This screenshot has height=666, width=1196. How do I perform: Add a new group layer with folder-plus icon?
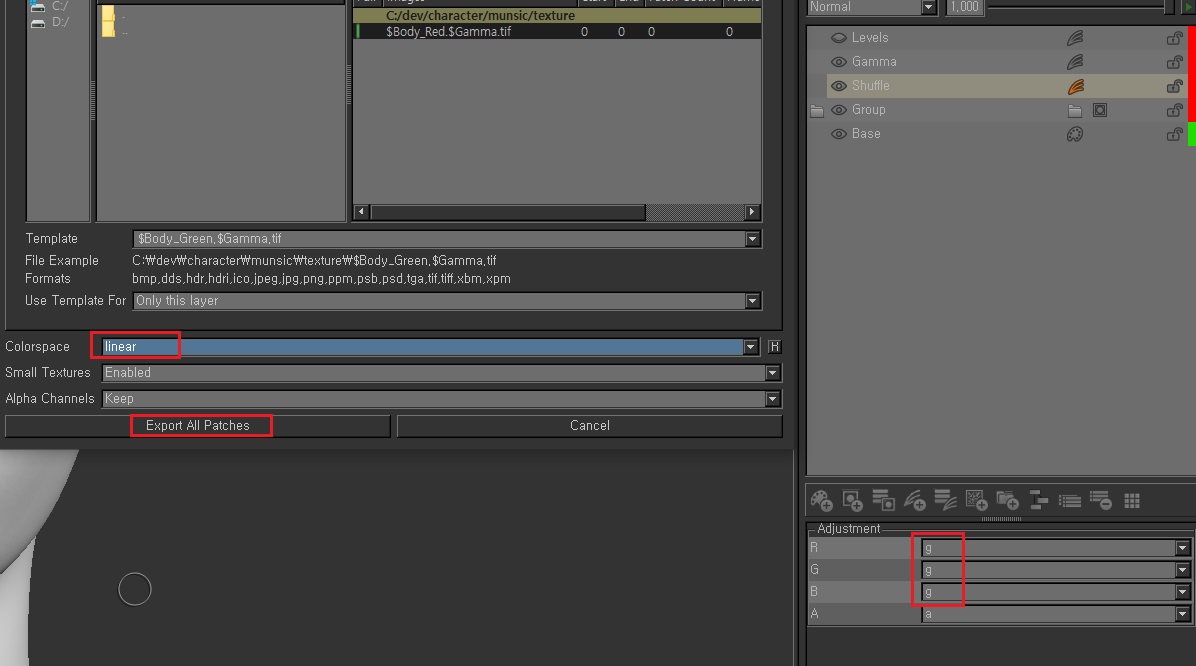(x=1008, y=500)
